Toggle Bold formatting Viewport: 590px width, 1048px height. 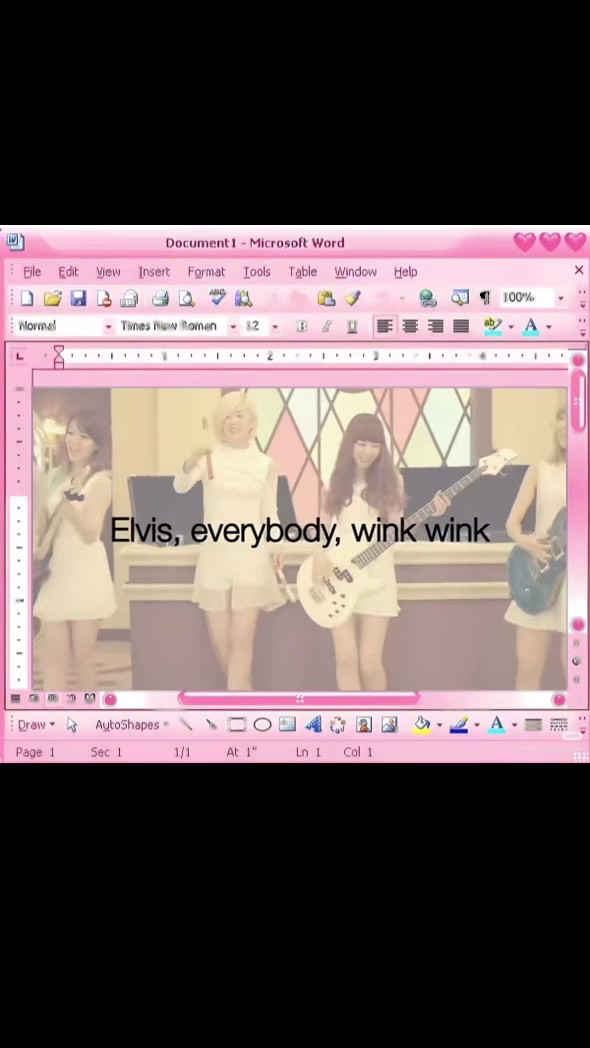coord(301,326)
